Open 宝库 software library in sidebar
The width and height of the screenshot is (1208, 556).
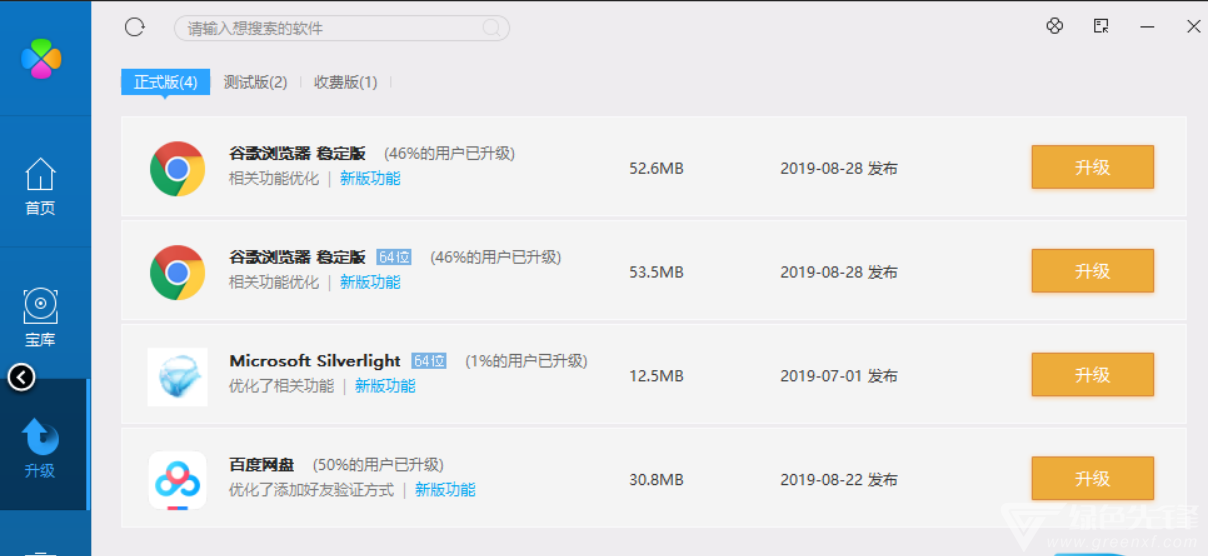[x=40, y=318]
